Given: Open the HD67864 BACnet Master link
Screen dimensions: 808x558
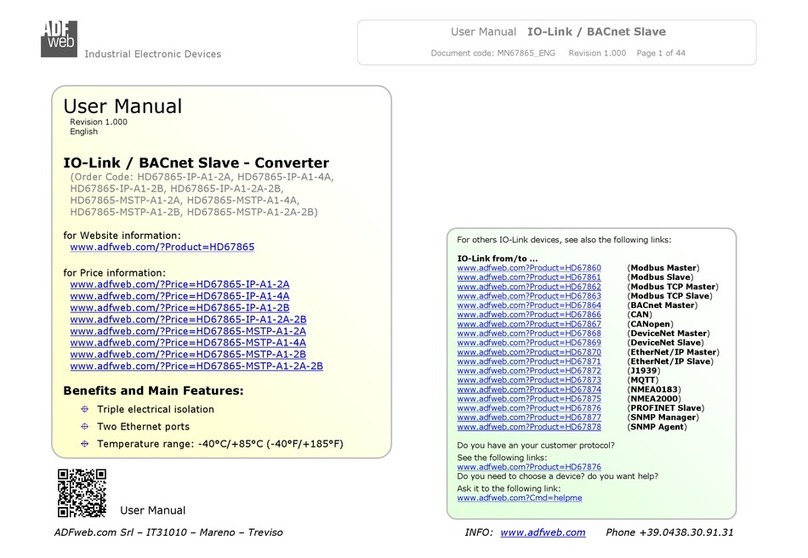Looking at the screenshot, I should (x=529, y=305).
